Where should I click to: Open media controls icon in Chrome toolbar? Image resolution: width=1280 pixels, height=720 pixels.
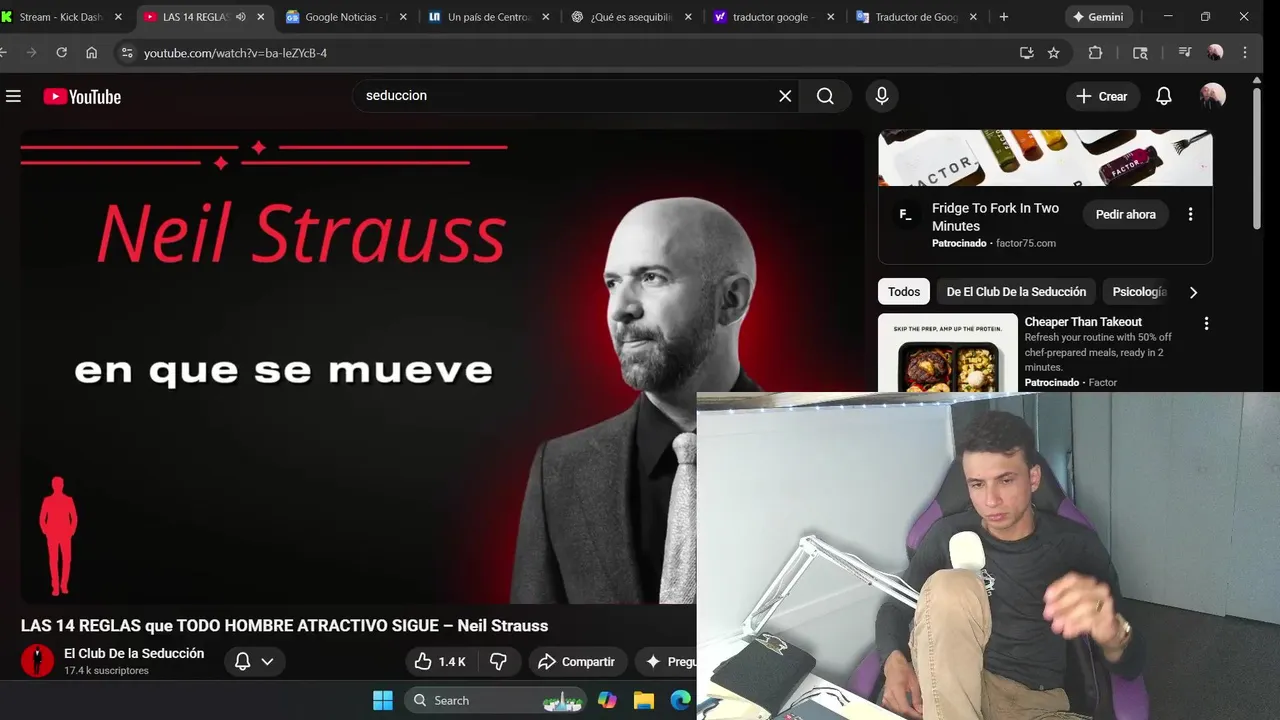click(x=1185, y=53)
